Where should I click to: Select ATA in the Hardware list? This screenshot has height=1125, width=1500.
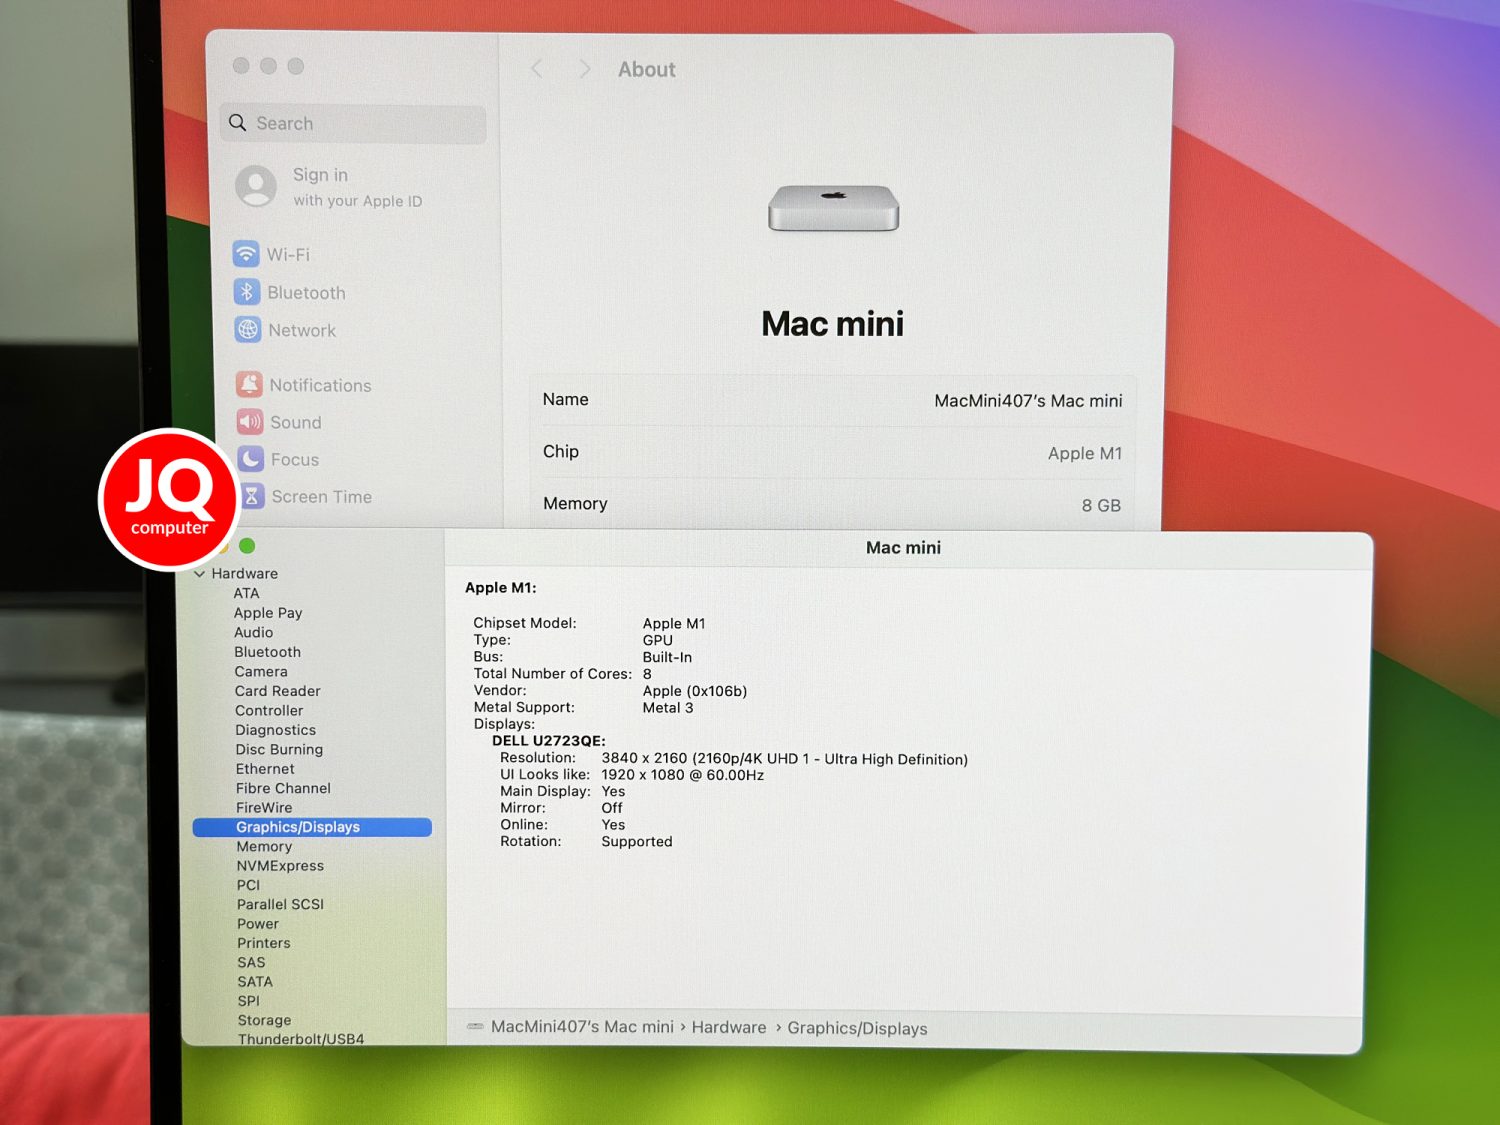pyautogui.click(x=246, y=593)
